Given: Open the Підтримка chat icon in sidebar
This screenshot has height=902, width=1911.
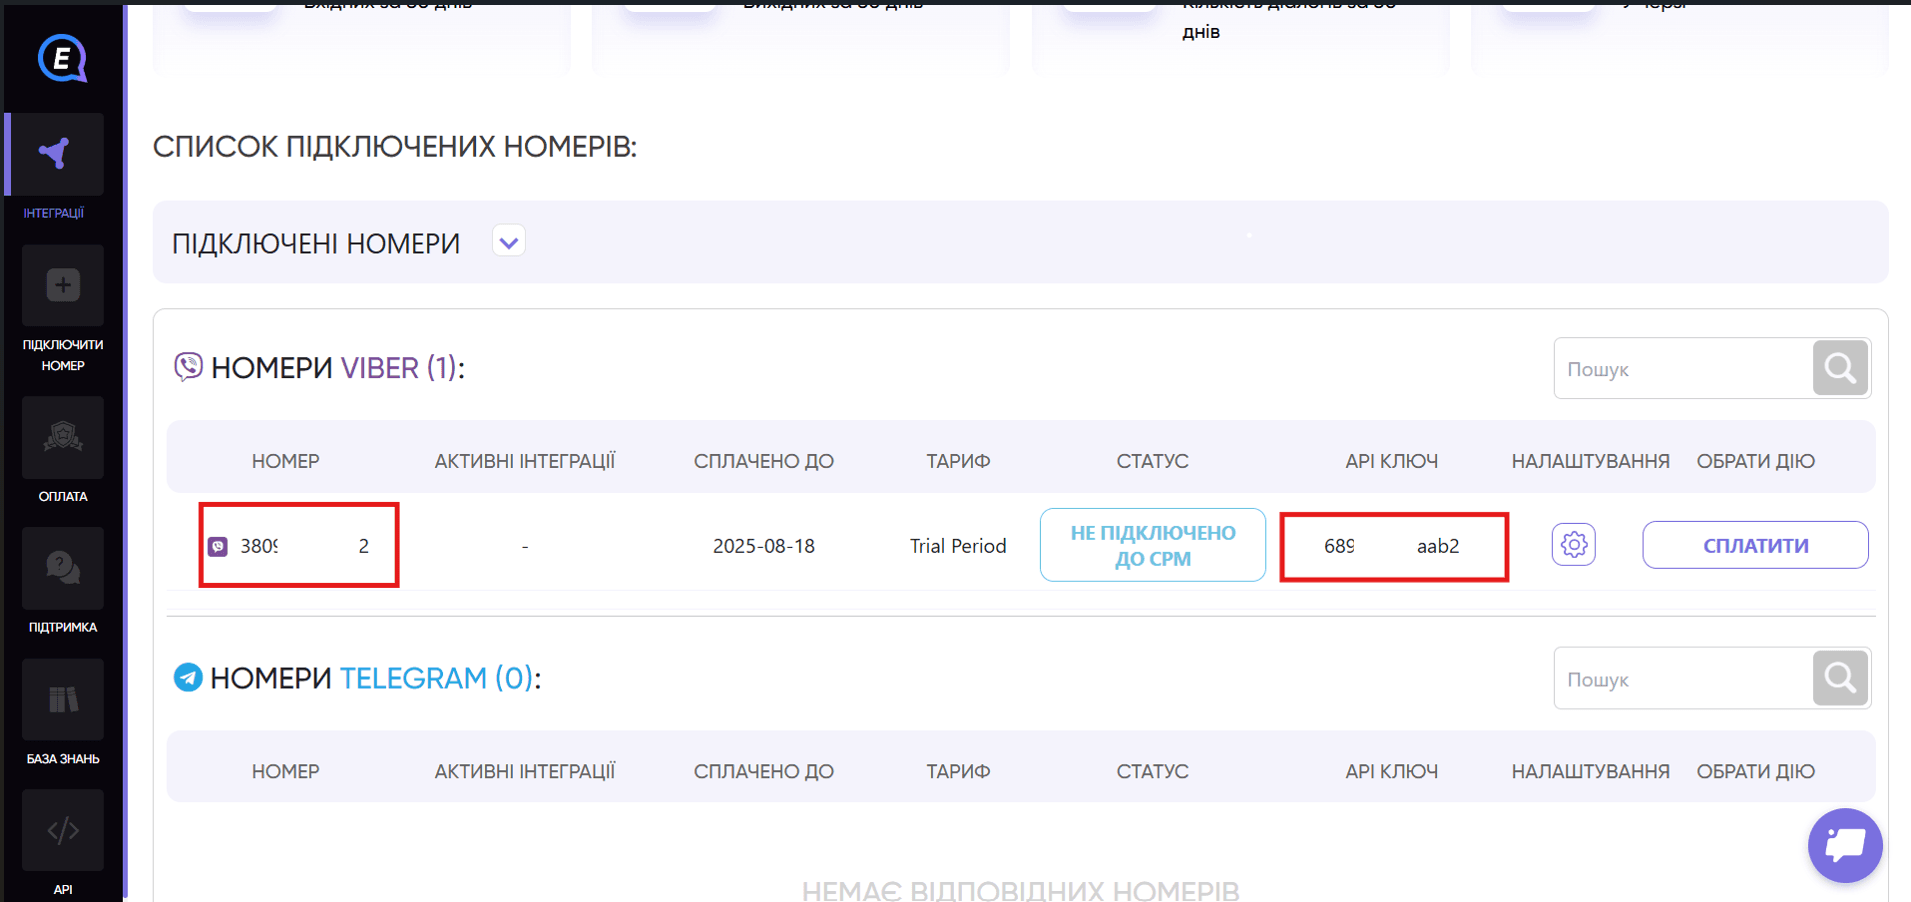Looking at the screenshot, I should coord(62,568).
